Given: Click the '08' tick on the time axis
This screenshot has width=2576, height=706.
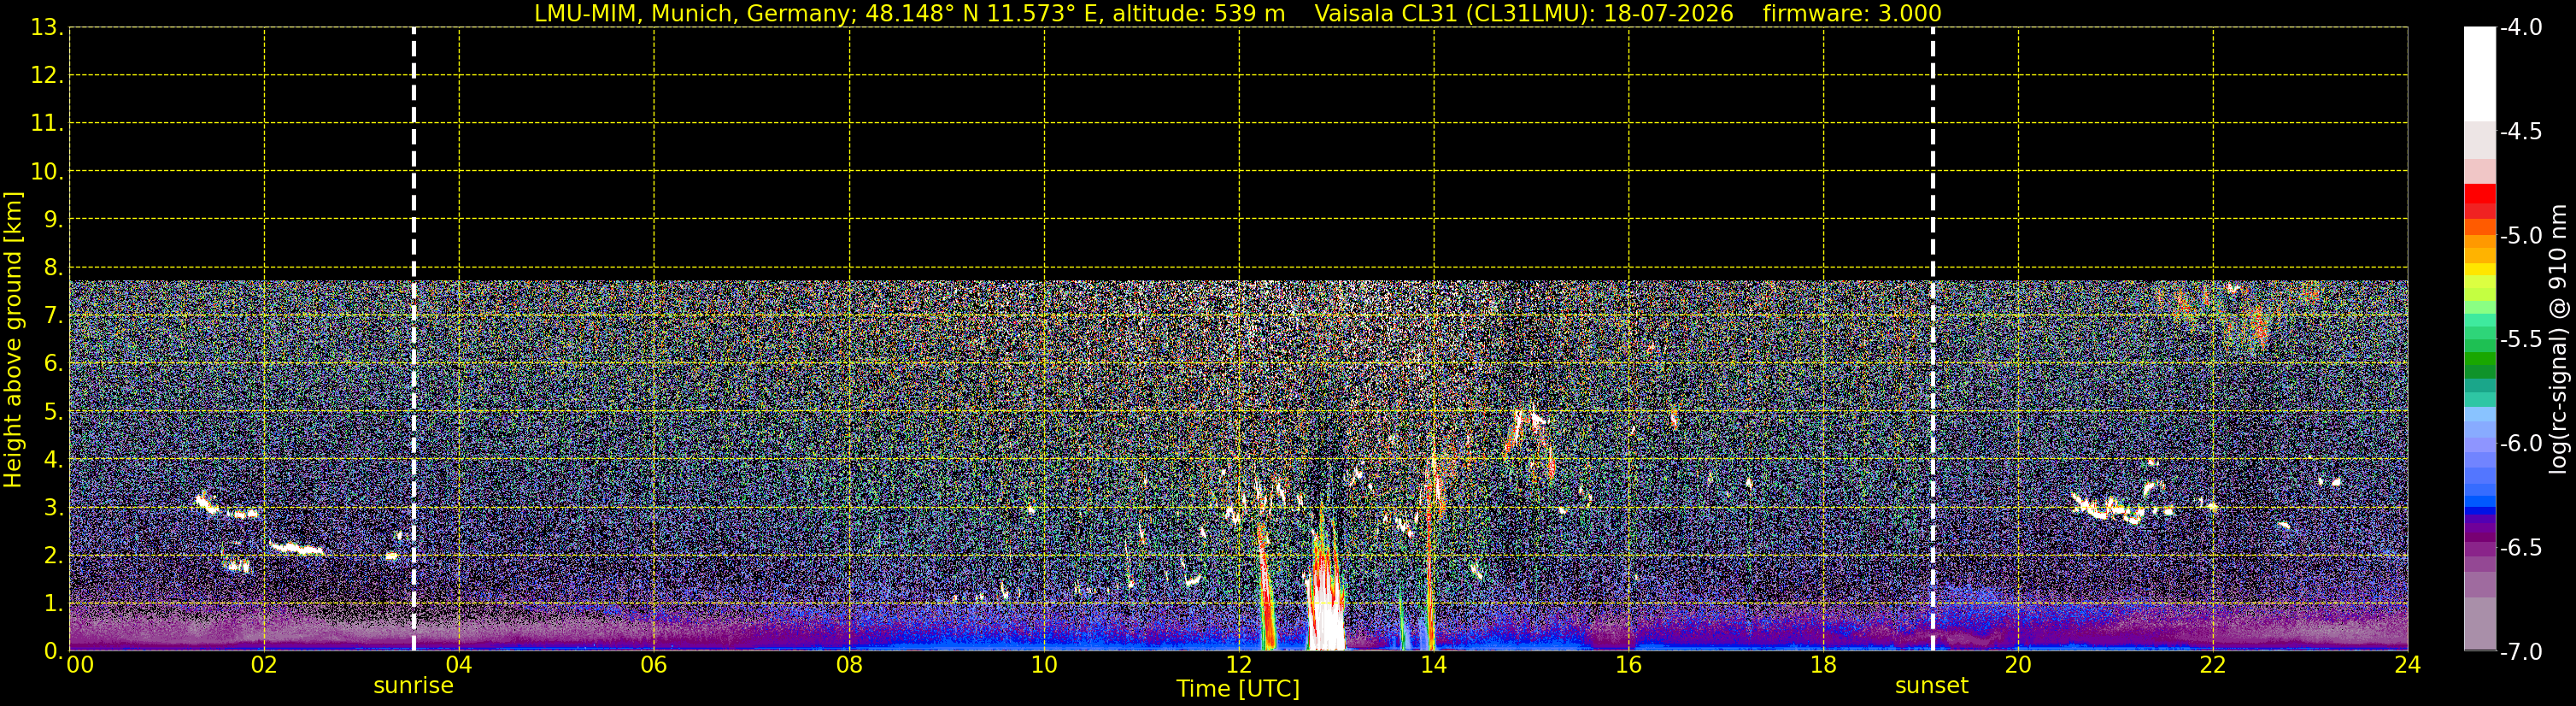Looking at the screenshot, I should click(x=849, y=665).
